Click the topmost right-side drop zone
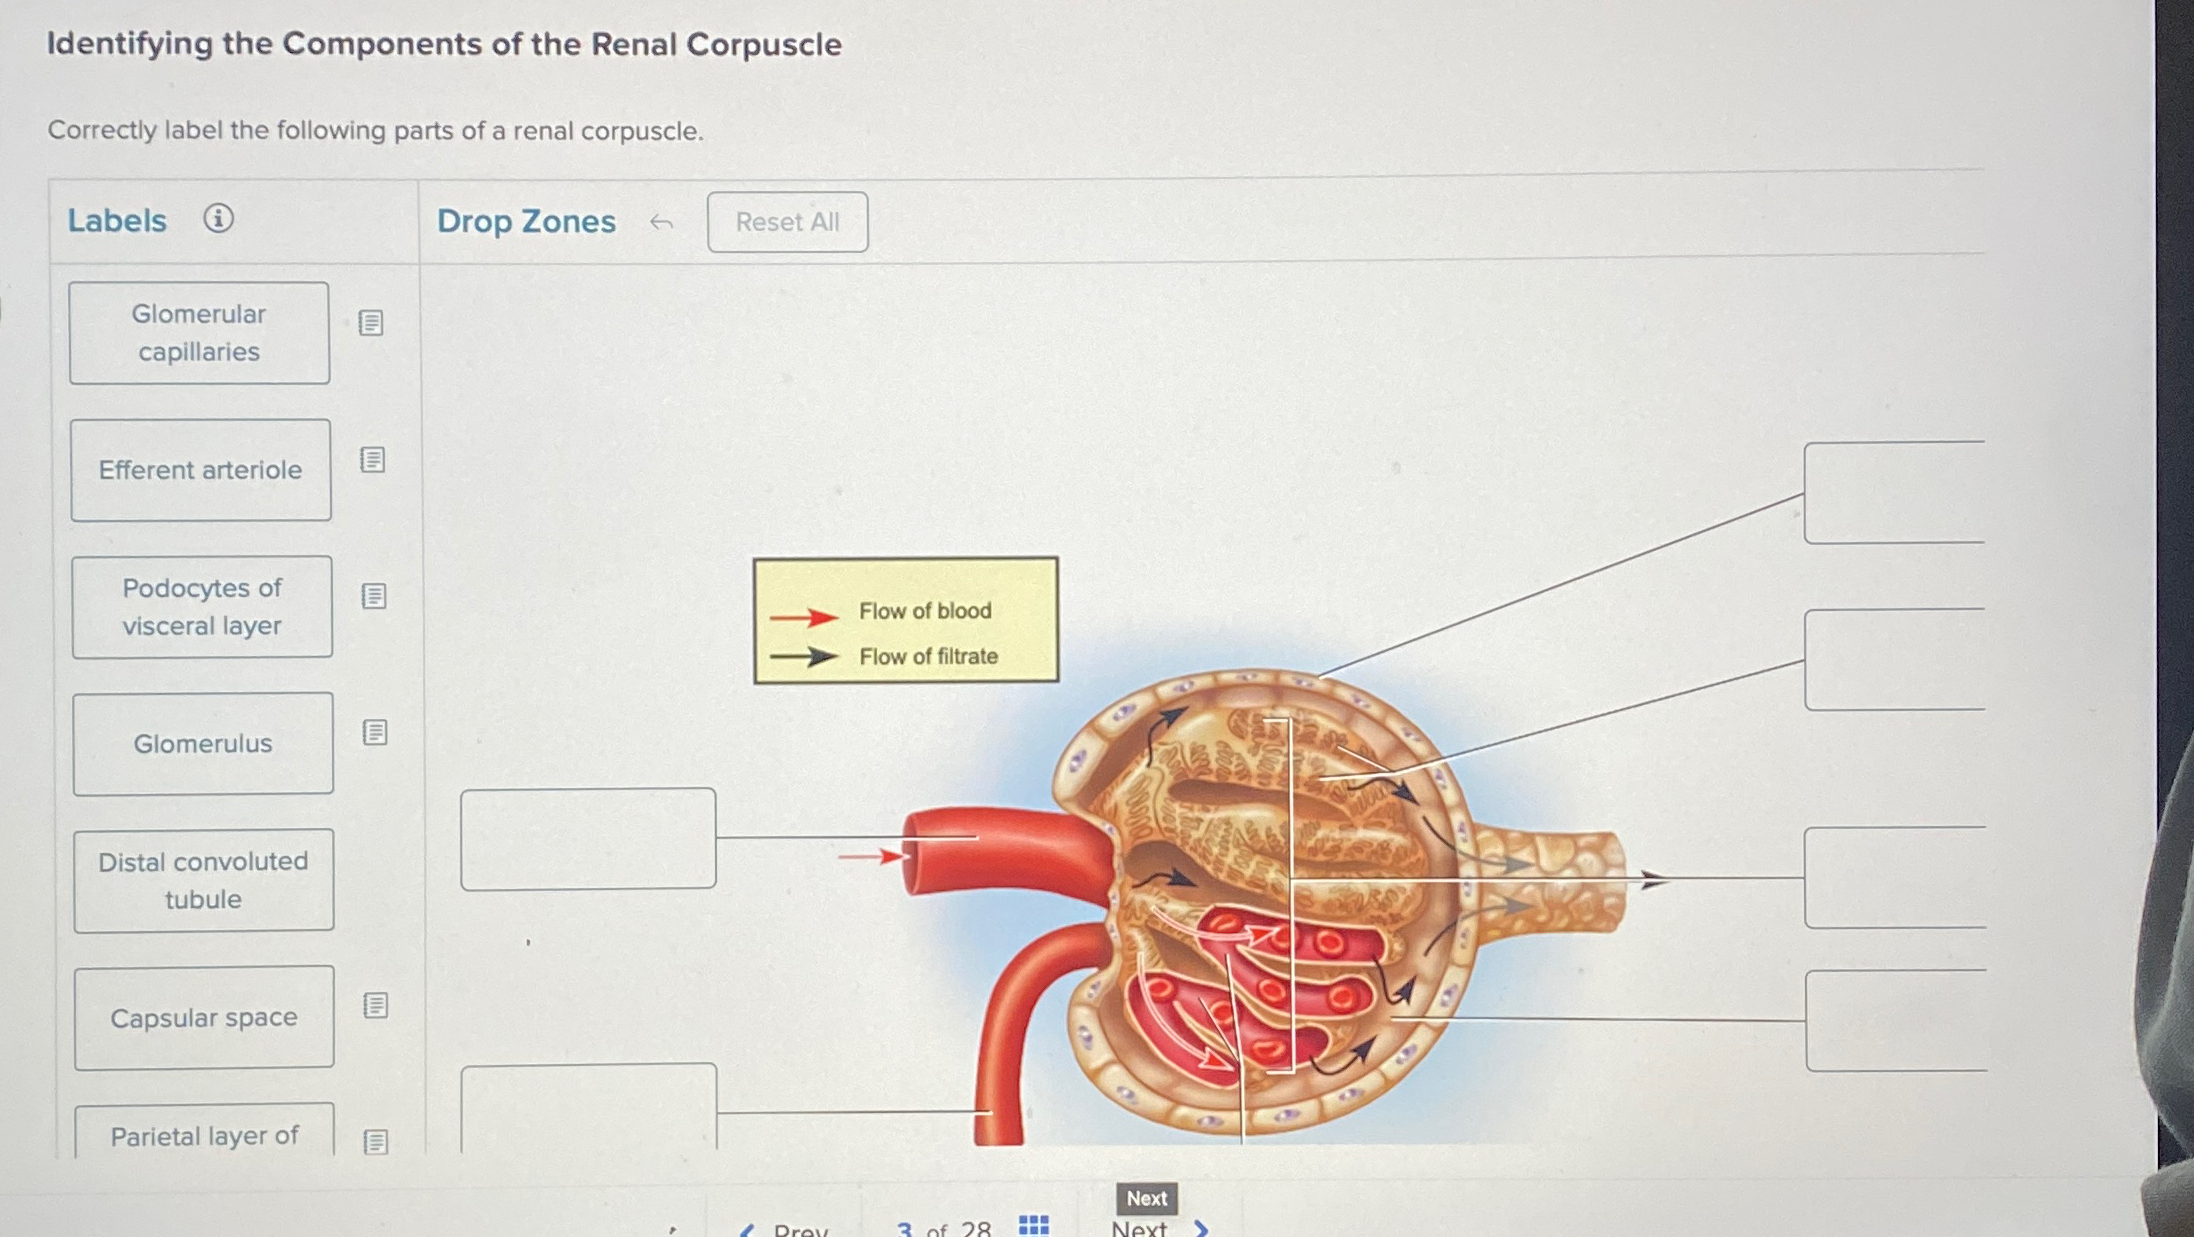Viewport: 2194px width, 1237px height. pyautogui.click(x=1894, y=492)
